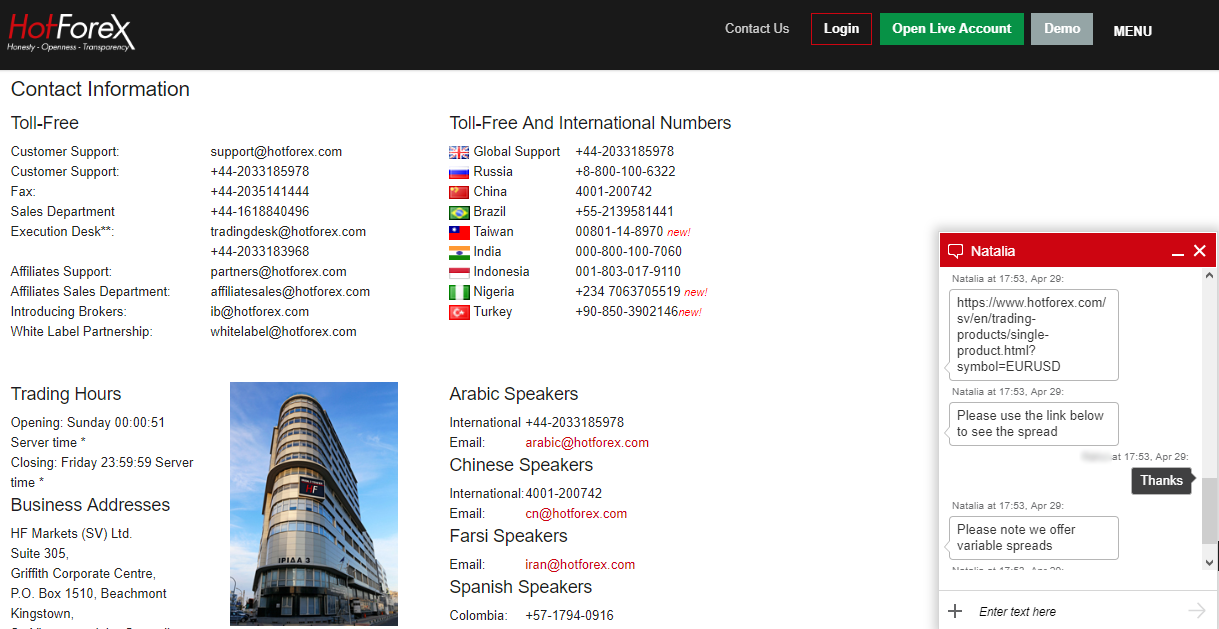Viewport: 1219px width, 629px height.
Task: Click the Business Addresses heading
Action: tap(90, 505)
